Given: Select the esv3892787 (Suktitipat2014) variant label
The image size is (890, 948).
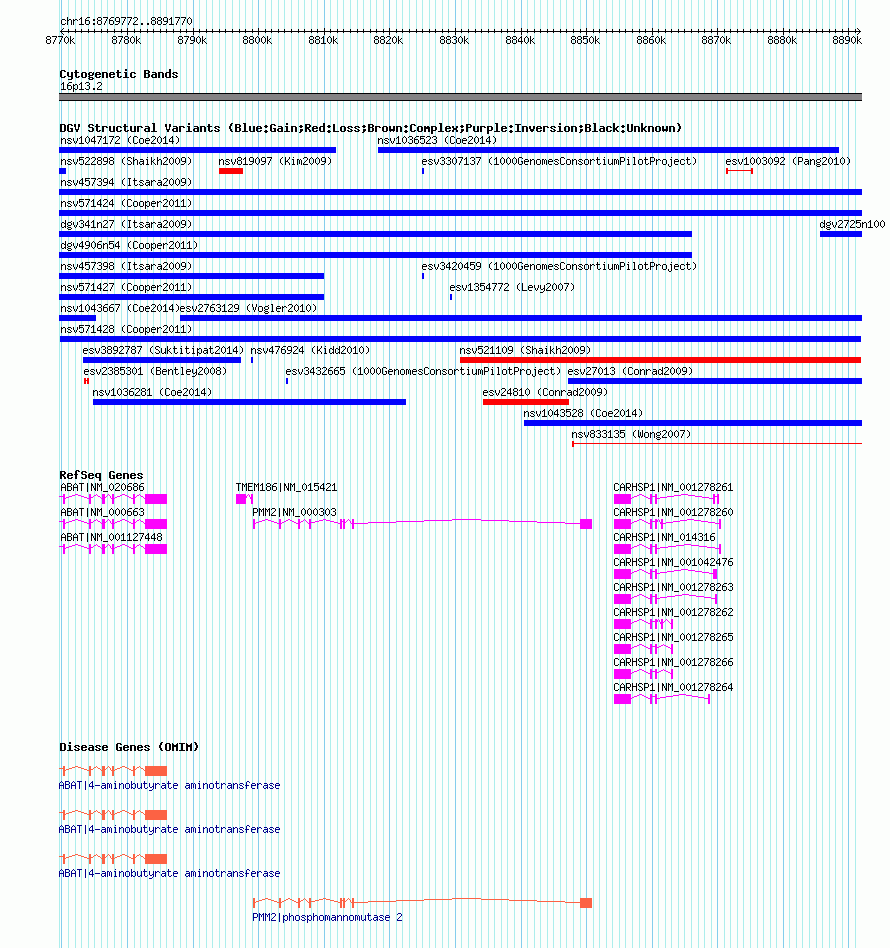Looking at the screenshot, I should click(x=163, y=350).
